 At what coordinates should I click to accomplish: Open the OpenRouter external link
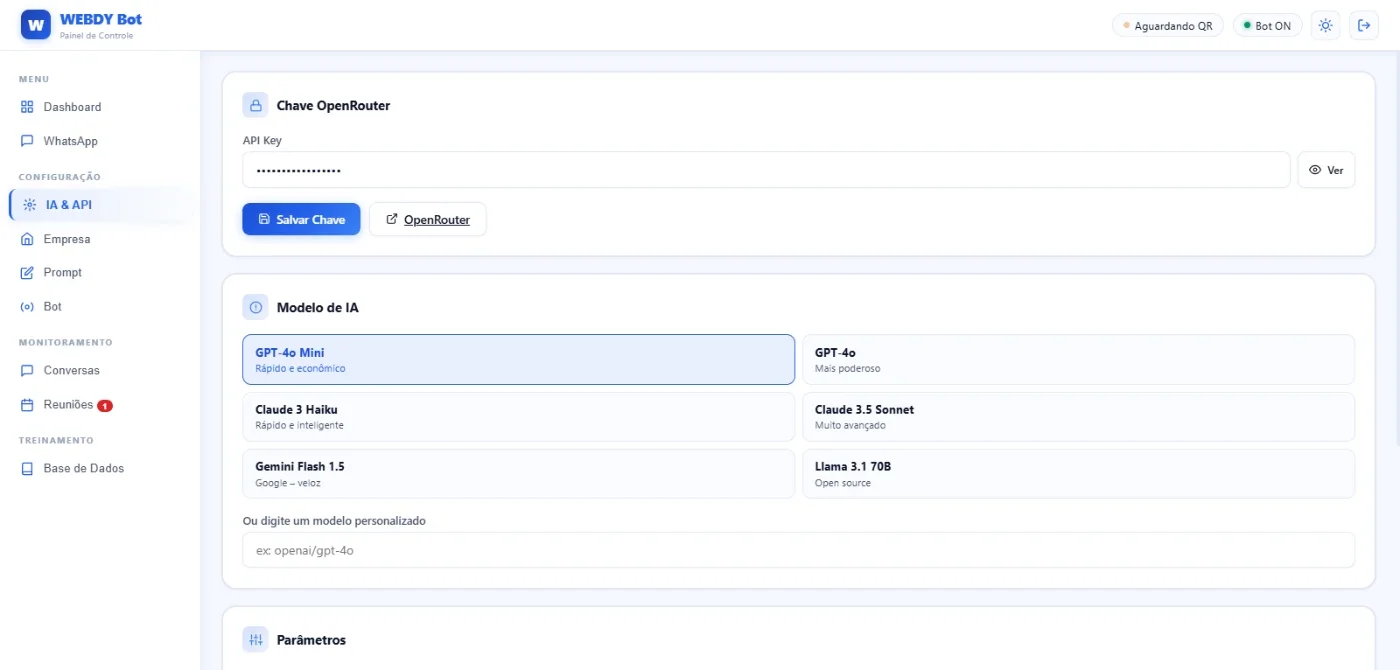pos(428,219)
